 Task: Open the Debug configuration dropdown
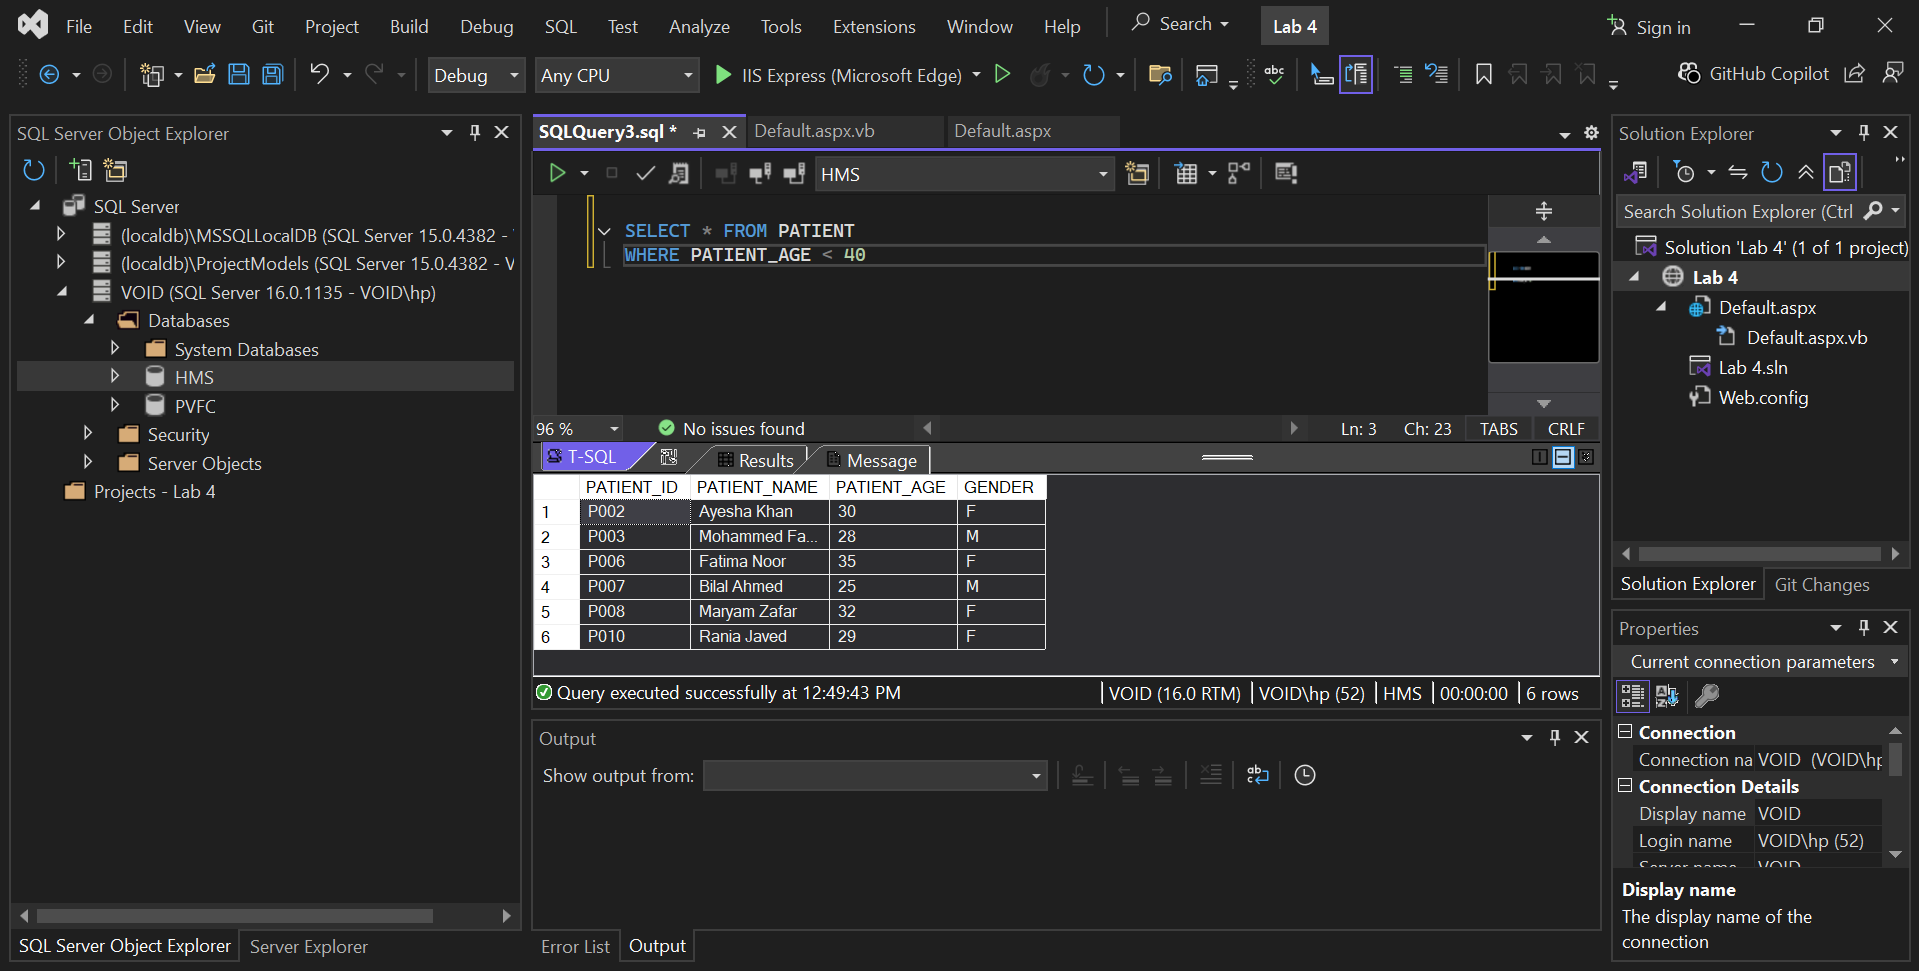pos(476,75)
